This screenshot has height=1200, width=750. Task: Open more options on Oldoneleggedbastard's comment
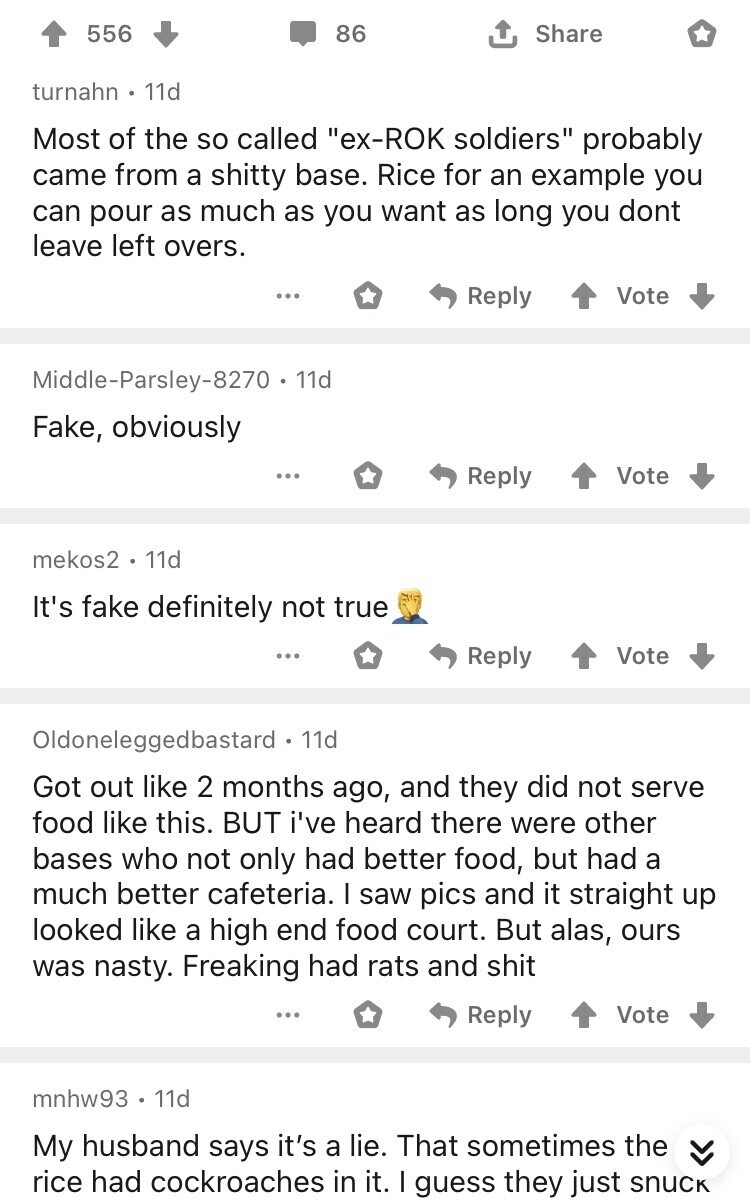tap(289, 1015)
